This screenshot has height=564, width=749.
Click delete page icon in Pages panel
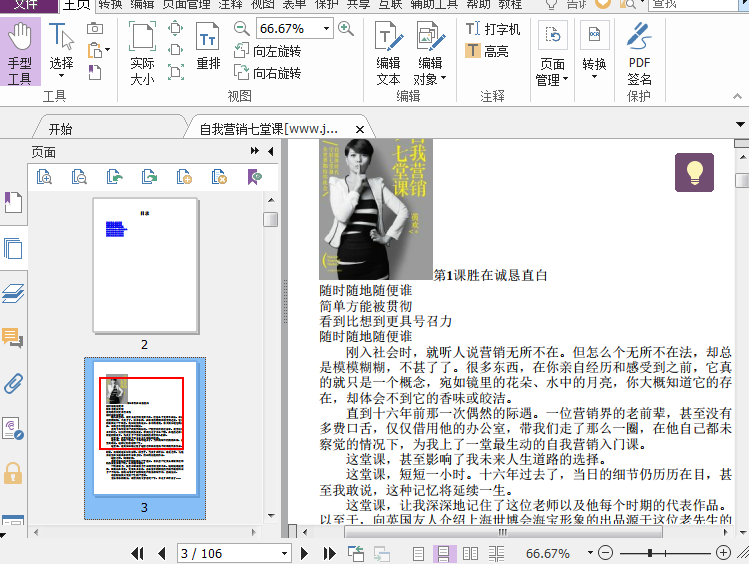pos(219,177)
